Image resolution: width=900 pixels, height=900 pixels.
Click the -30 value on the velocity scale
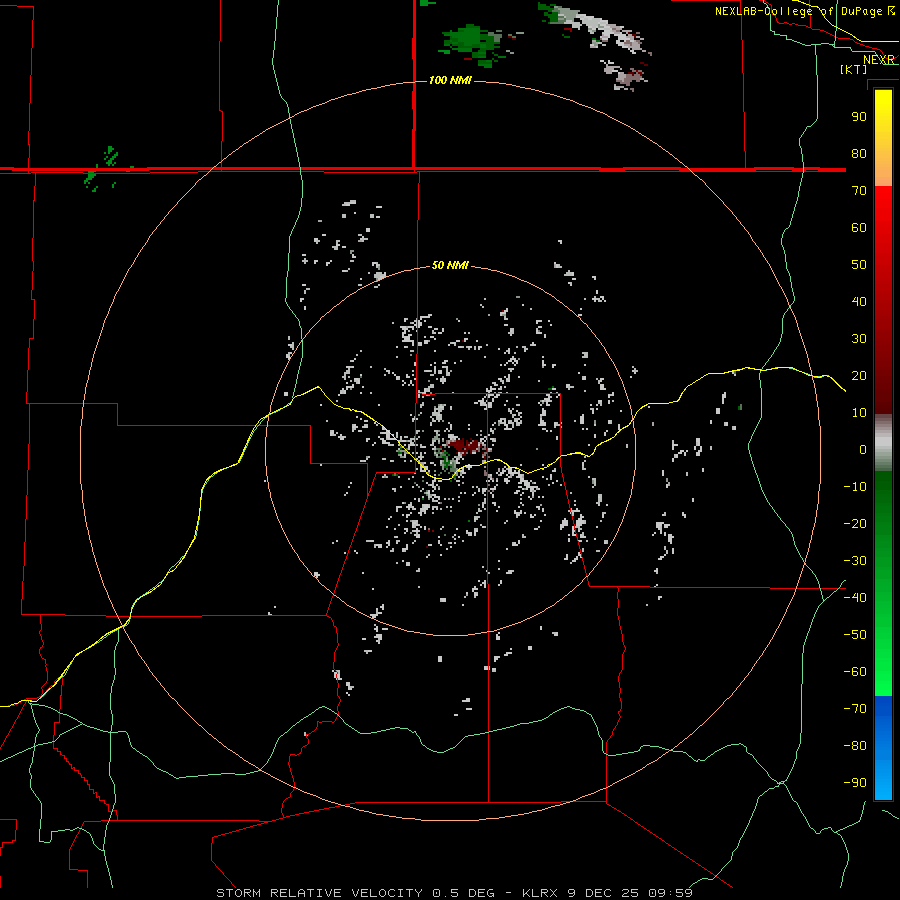pyautogui.click(x=855, y=561)
